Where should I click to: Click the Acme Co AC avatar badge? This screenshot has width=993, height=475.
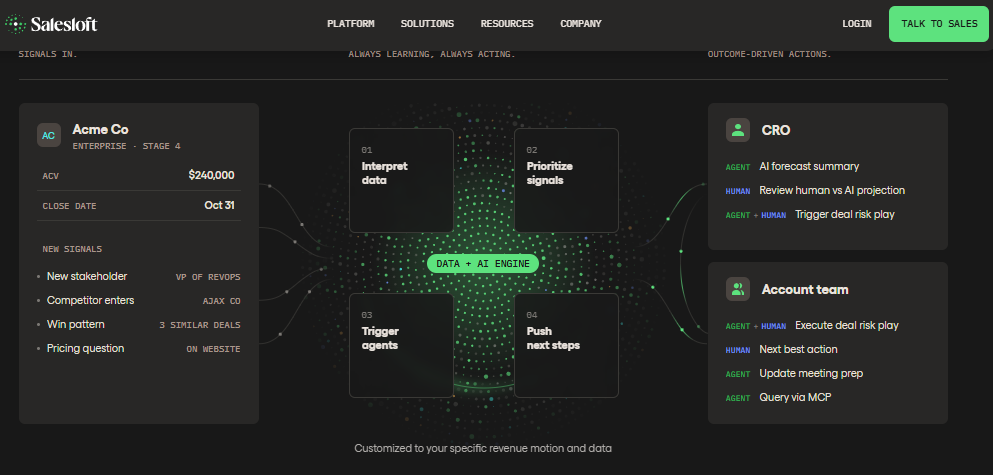[49, 136]
